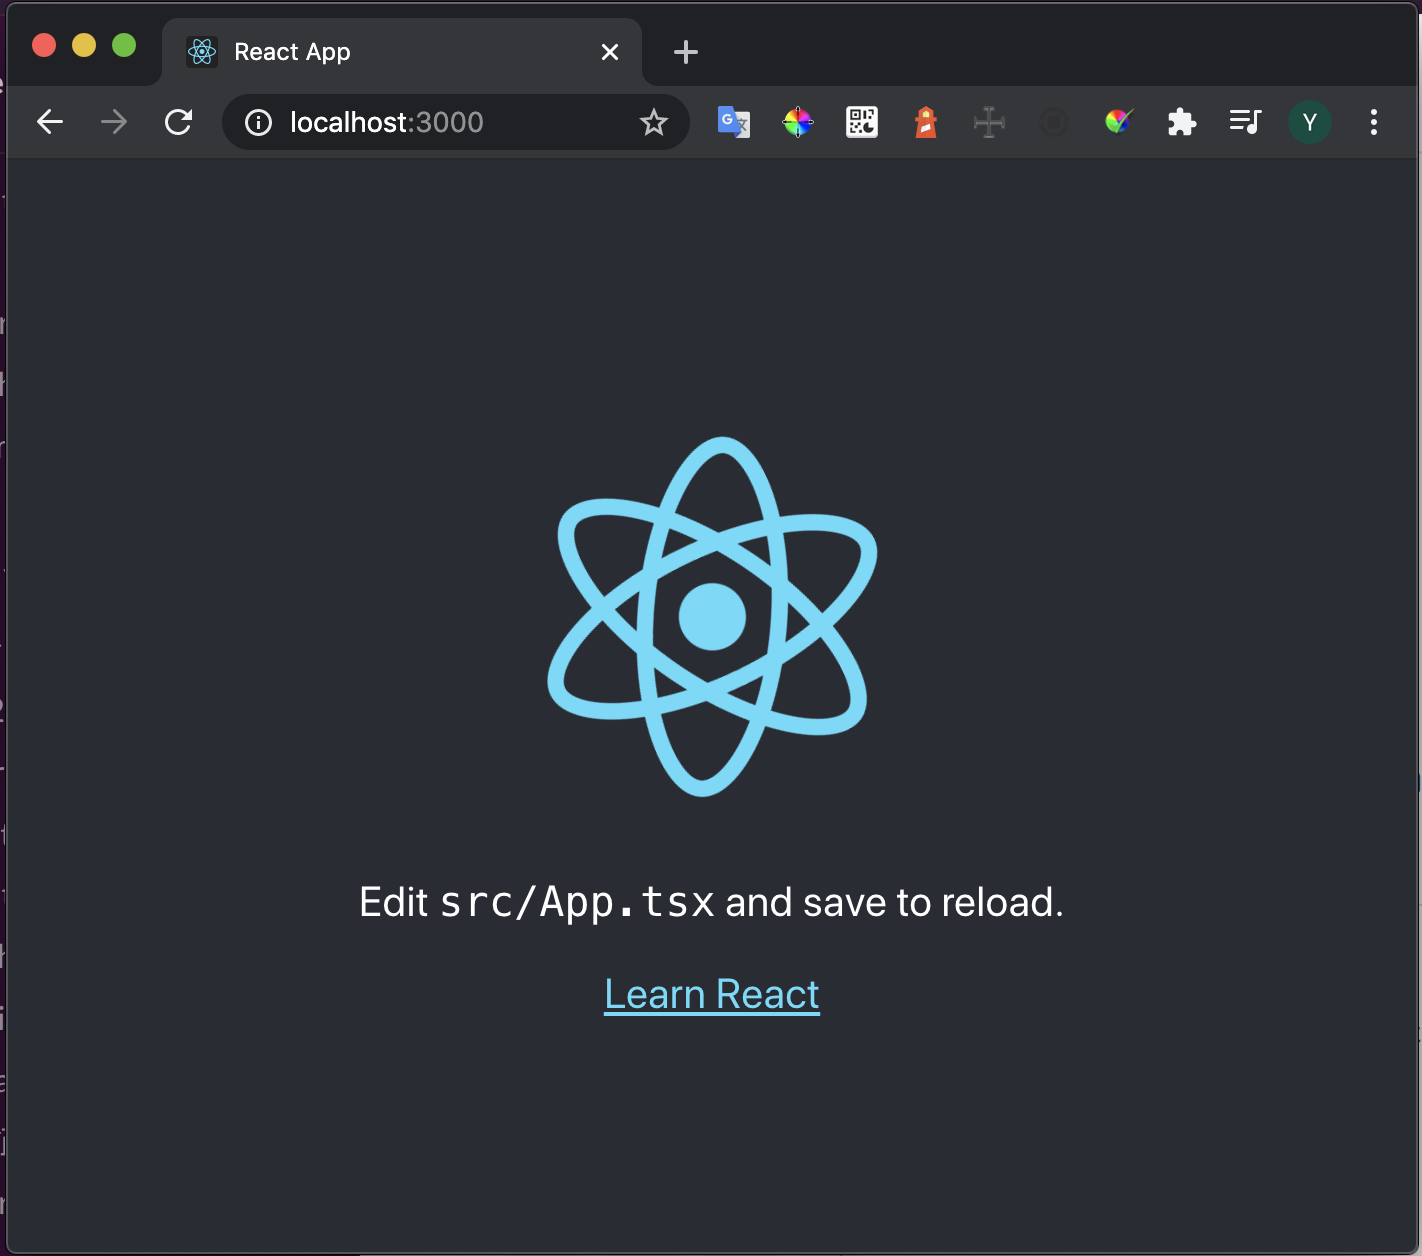Click the src/App.tsx code text
This screenshot has height=1256, width=1422.
(x=577, y=902)
